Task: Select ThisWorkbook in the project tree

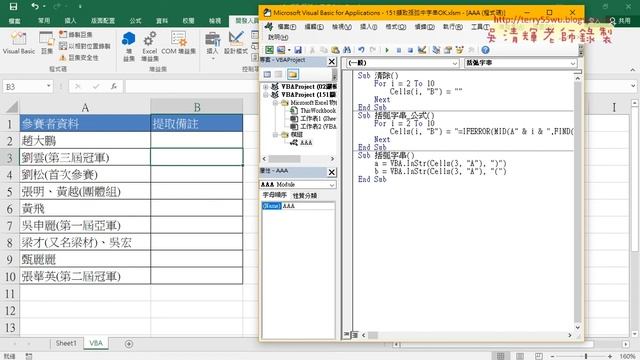Action: 318,111
